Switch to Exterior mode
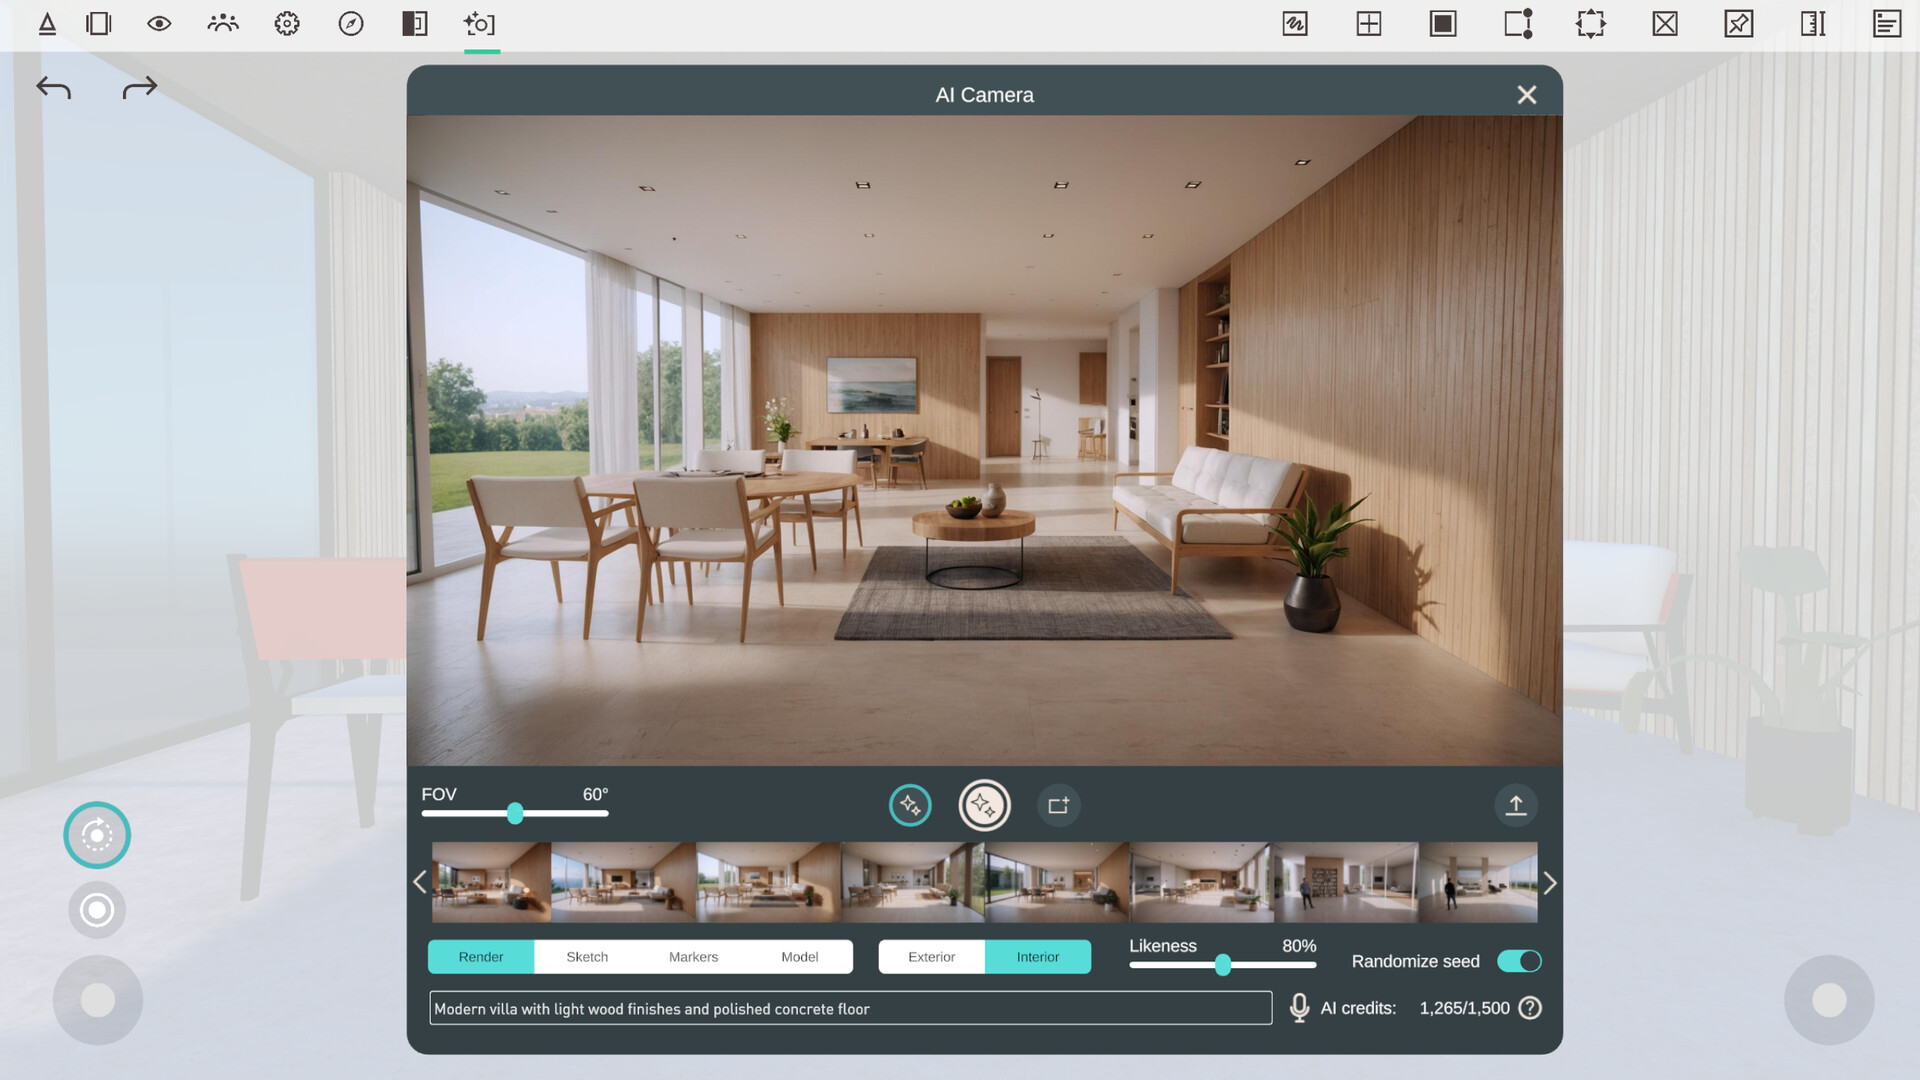Screen dimensions: 1920x1080 click(x=931, y=957)
